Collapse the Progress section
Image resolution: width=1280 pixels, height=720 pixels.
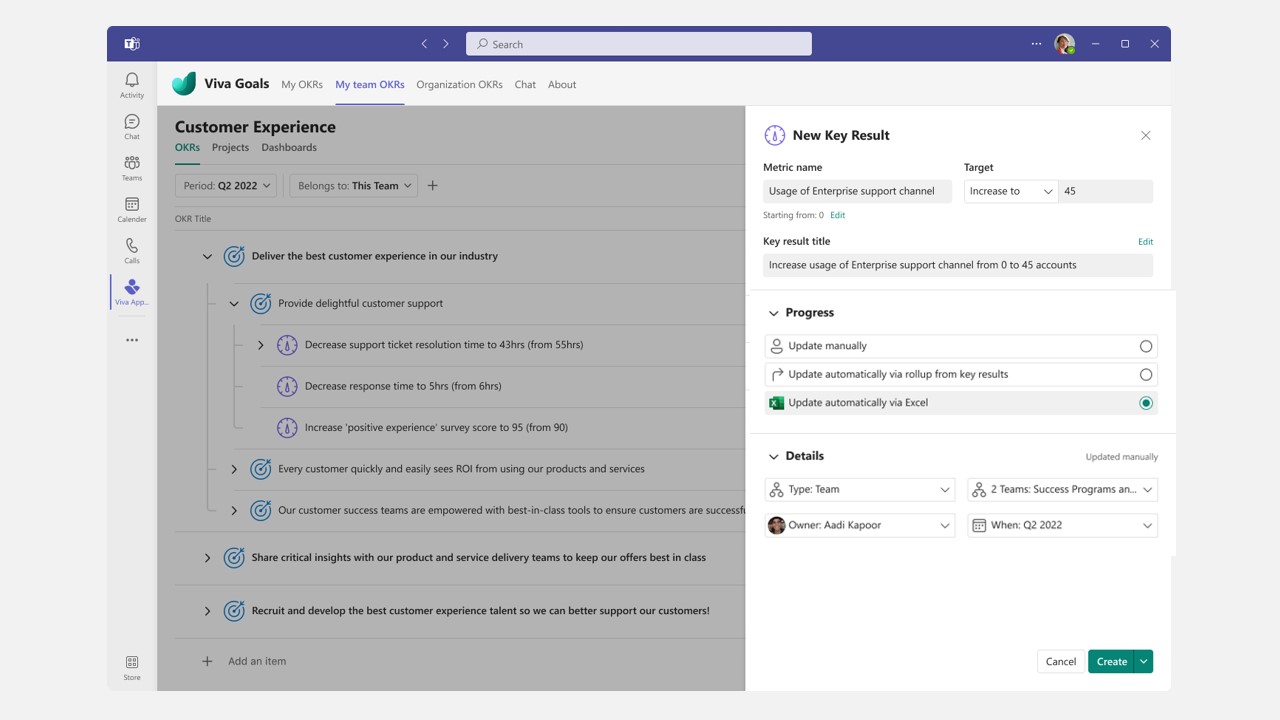point(773,313)
